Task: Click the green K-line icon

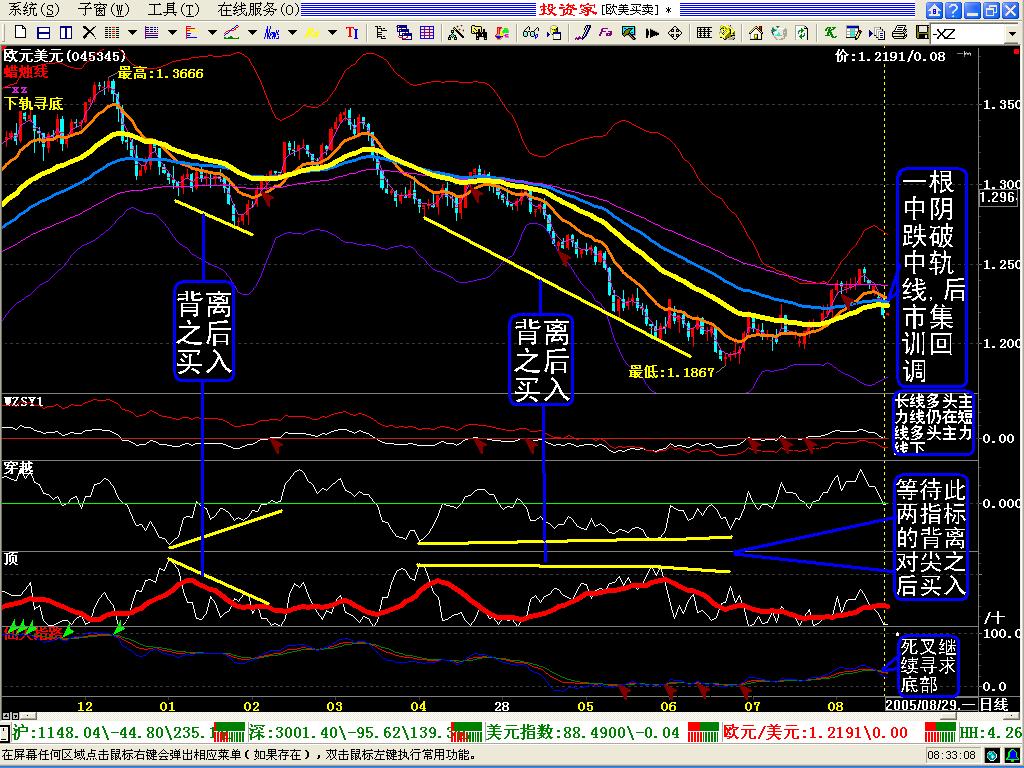Action: (x=830, y=33)
